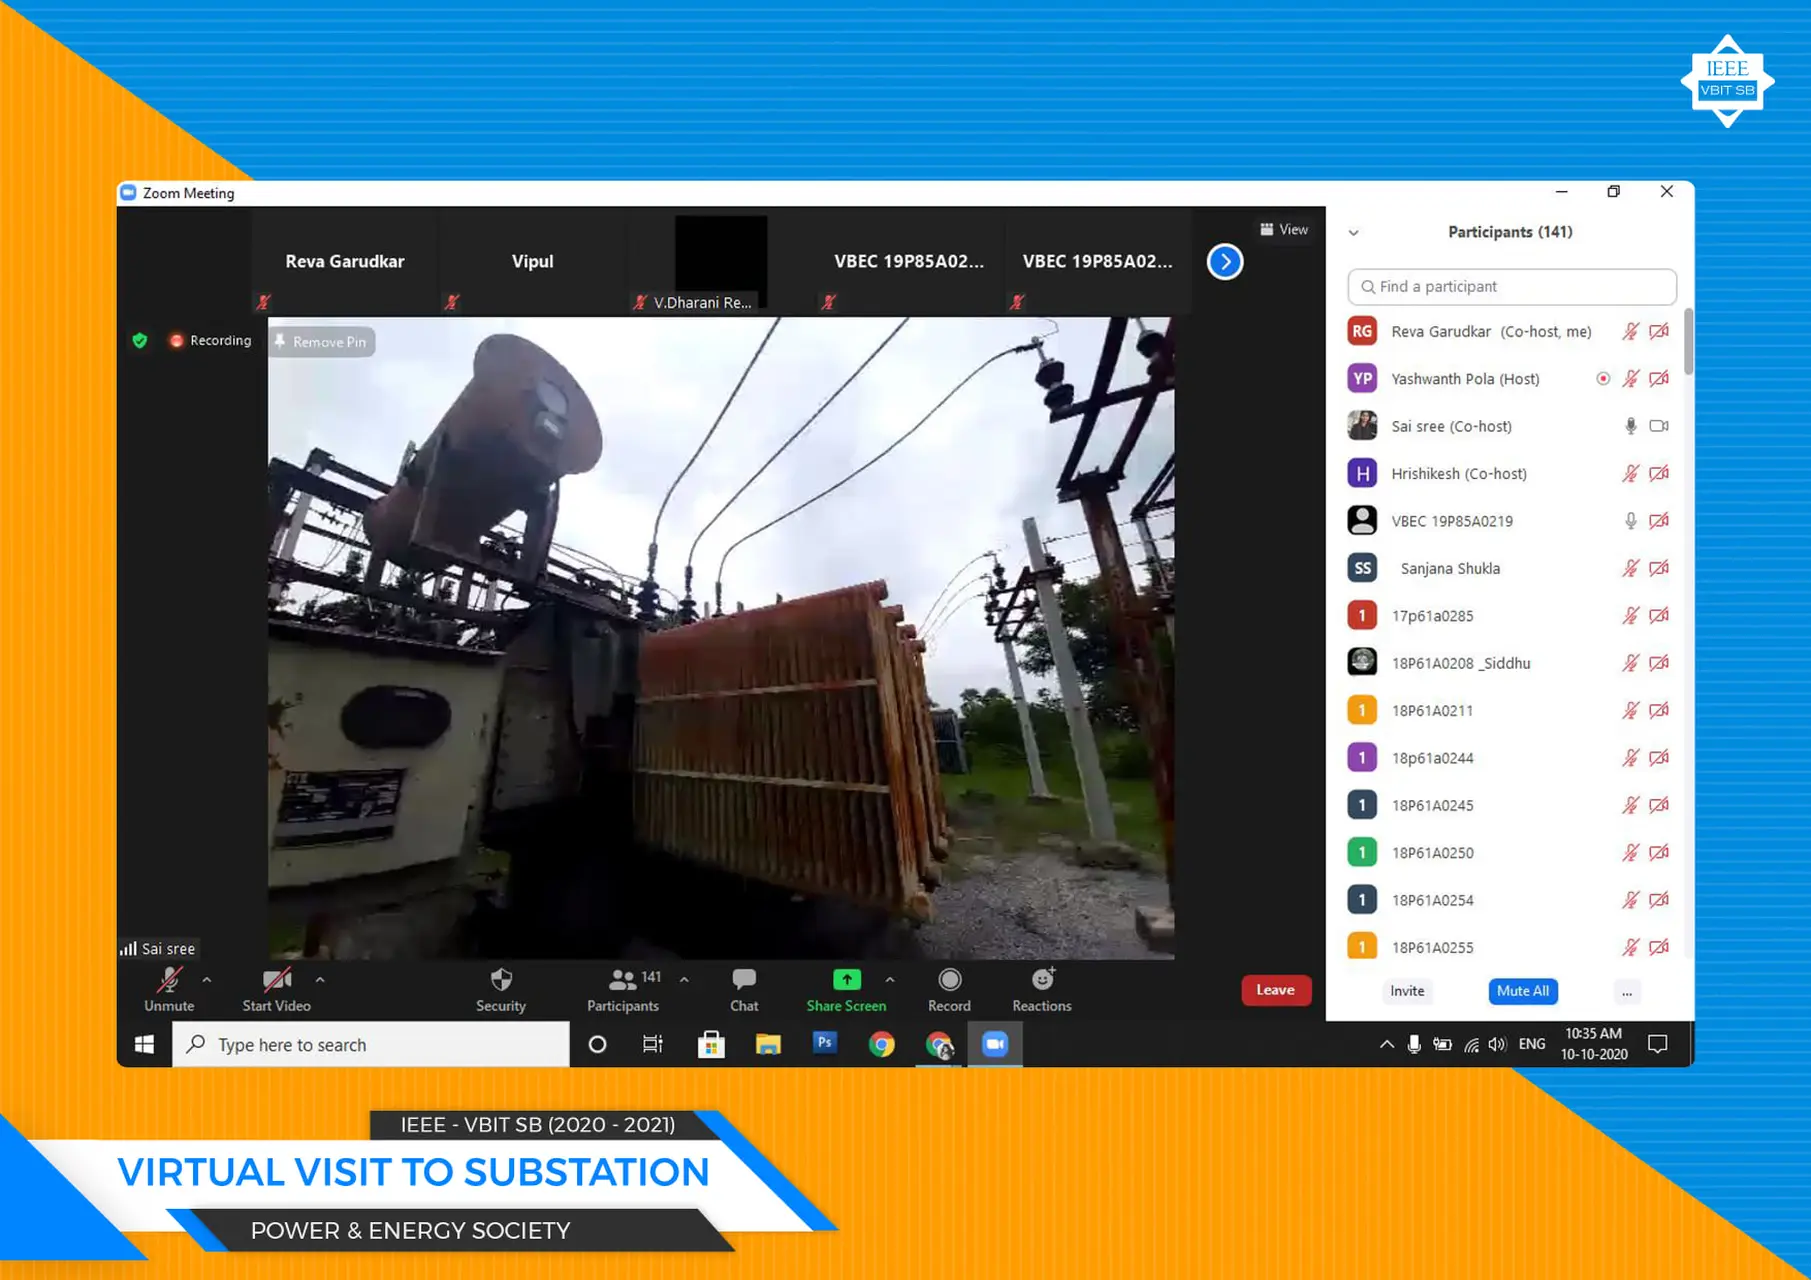Expand the Start Video options chevron
This screenshot has height=1280, width=1811.
pos(320,980)
